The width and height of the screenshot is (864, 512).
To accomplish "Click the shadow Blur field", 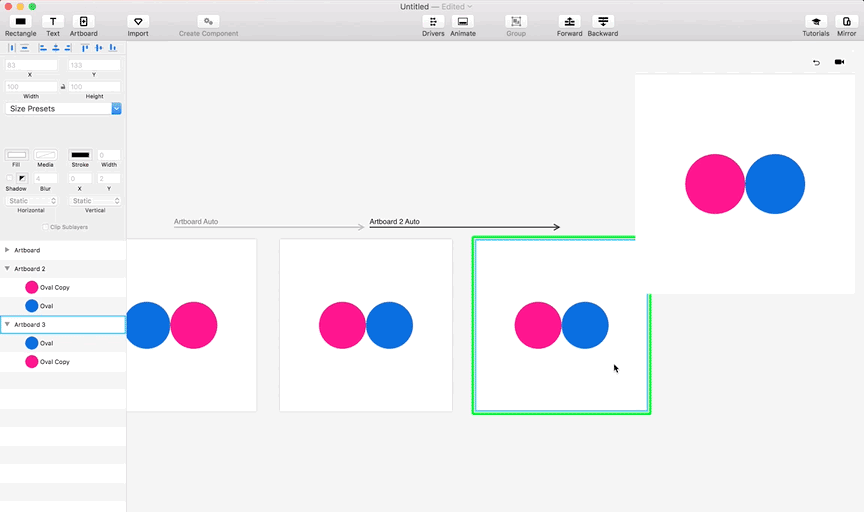I will coord(46,178).
